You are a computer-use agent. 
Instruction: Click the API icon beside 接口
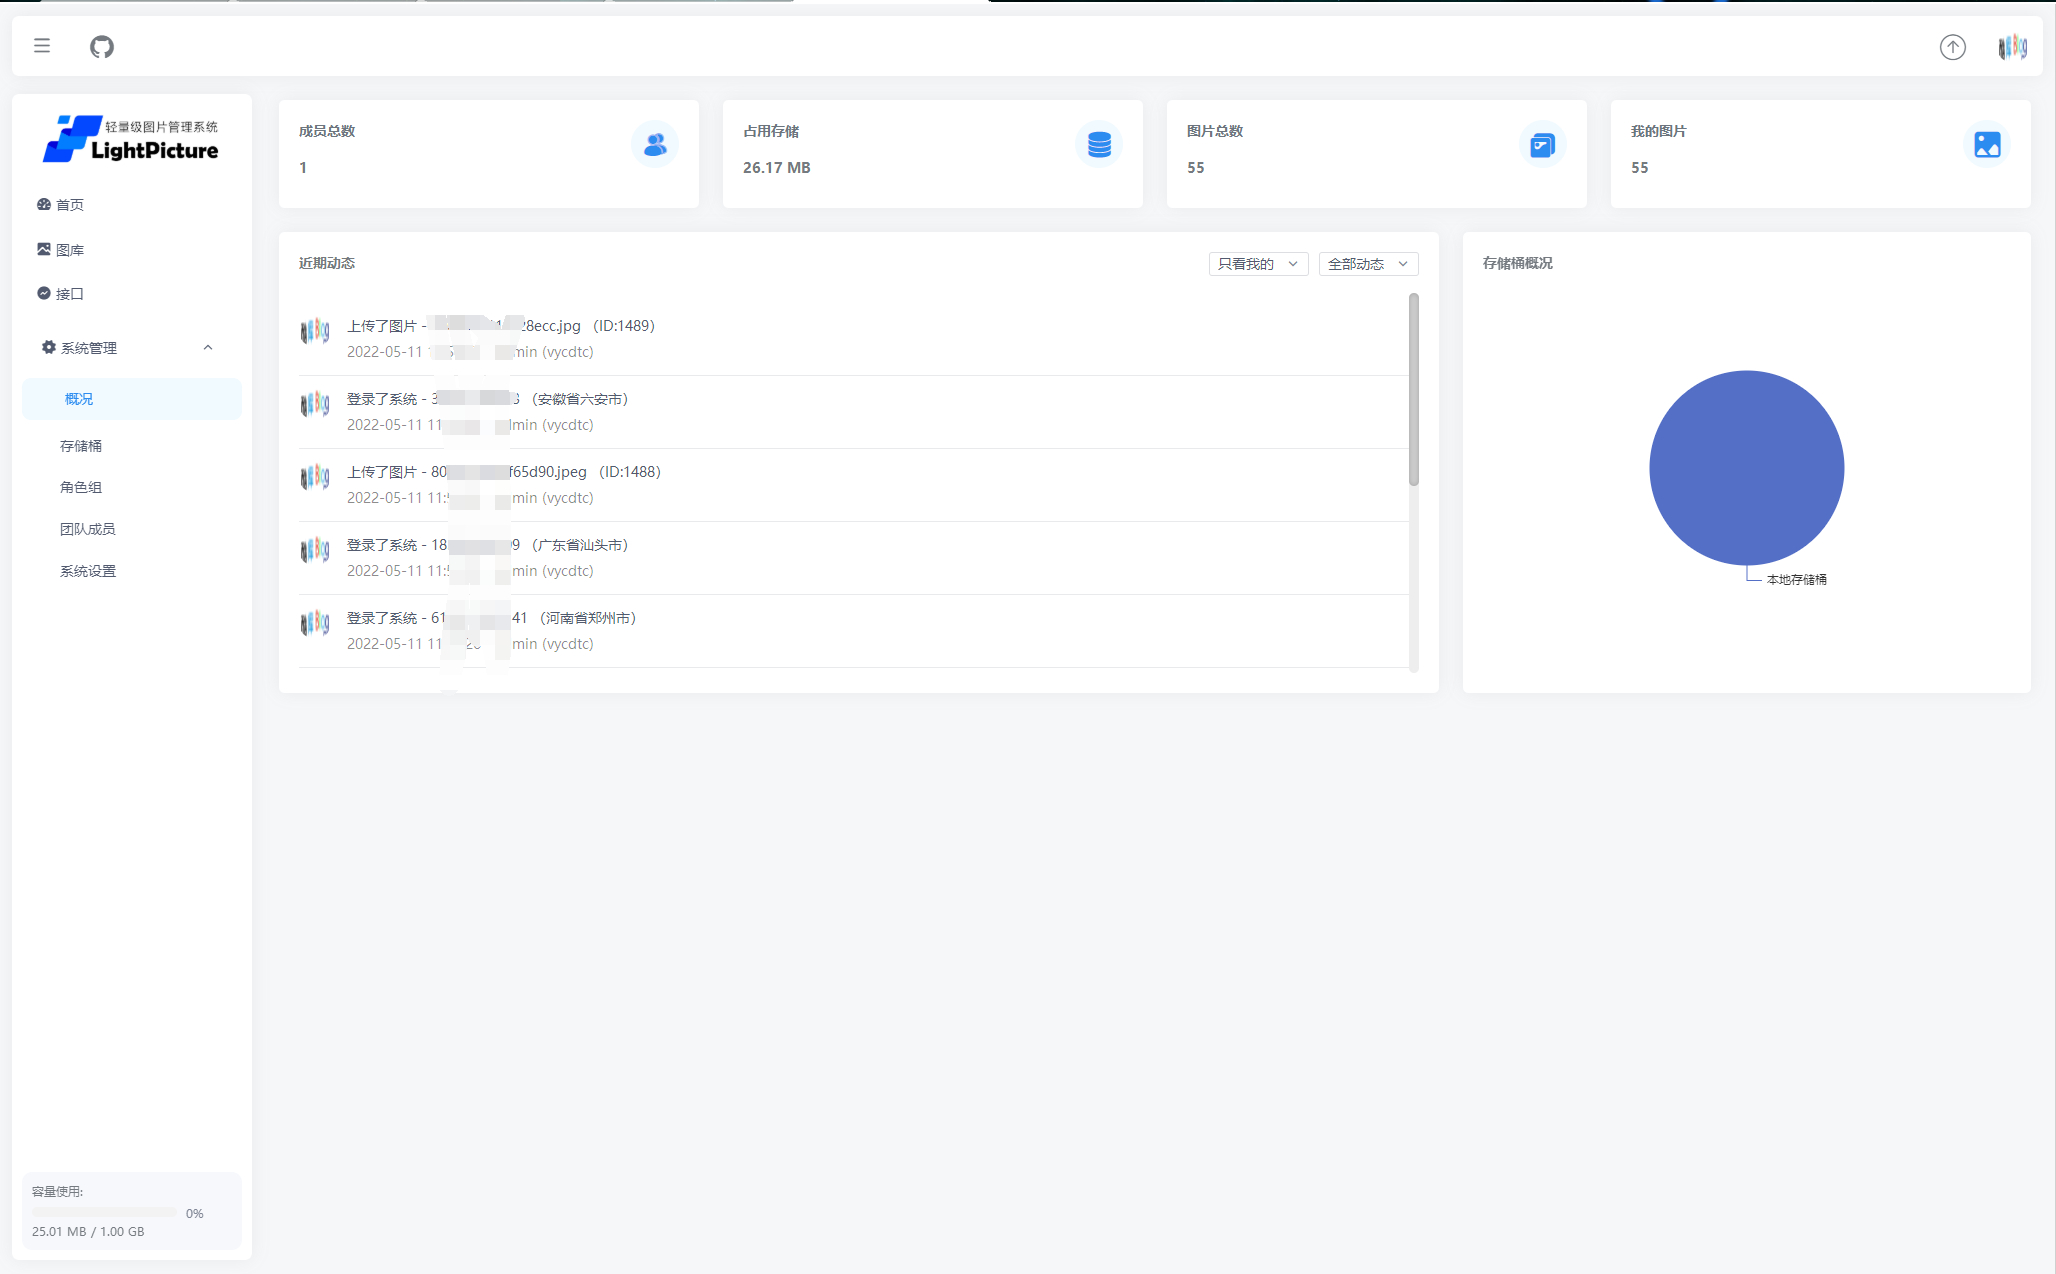click(44, 293)
